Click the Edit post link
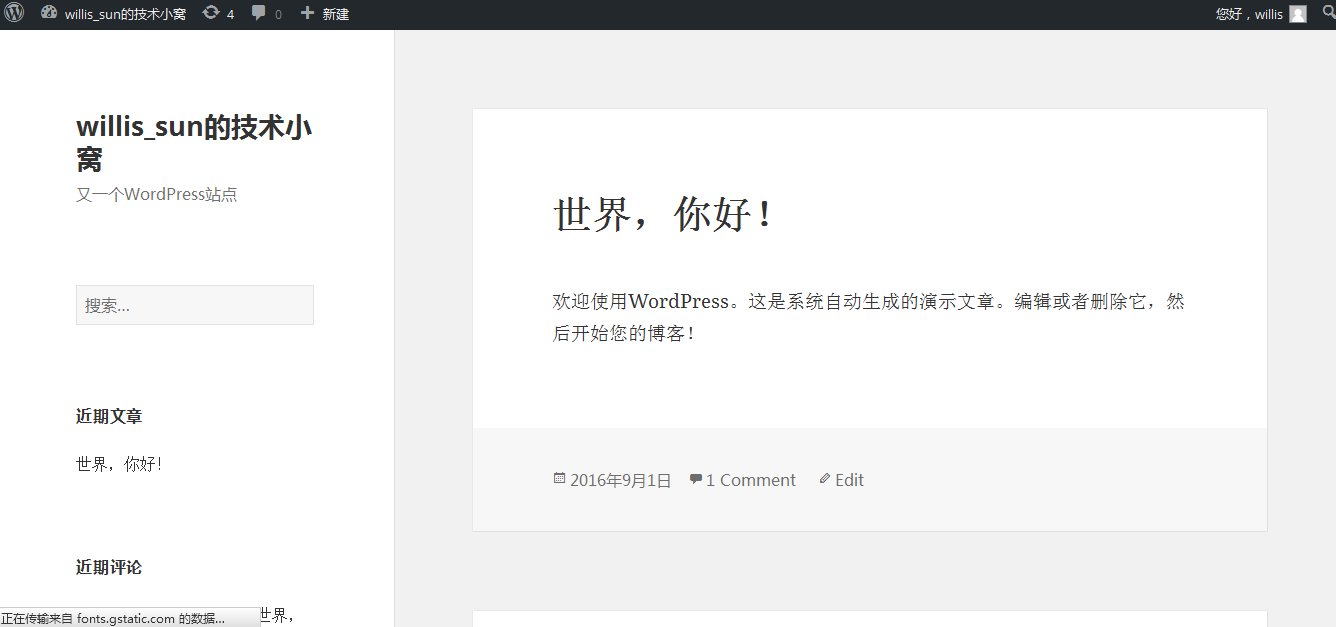 849,480
